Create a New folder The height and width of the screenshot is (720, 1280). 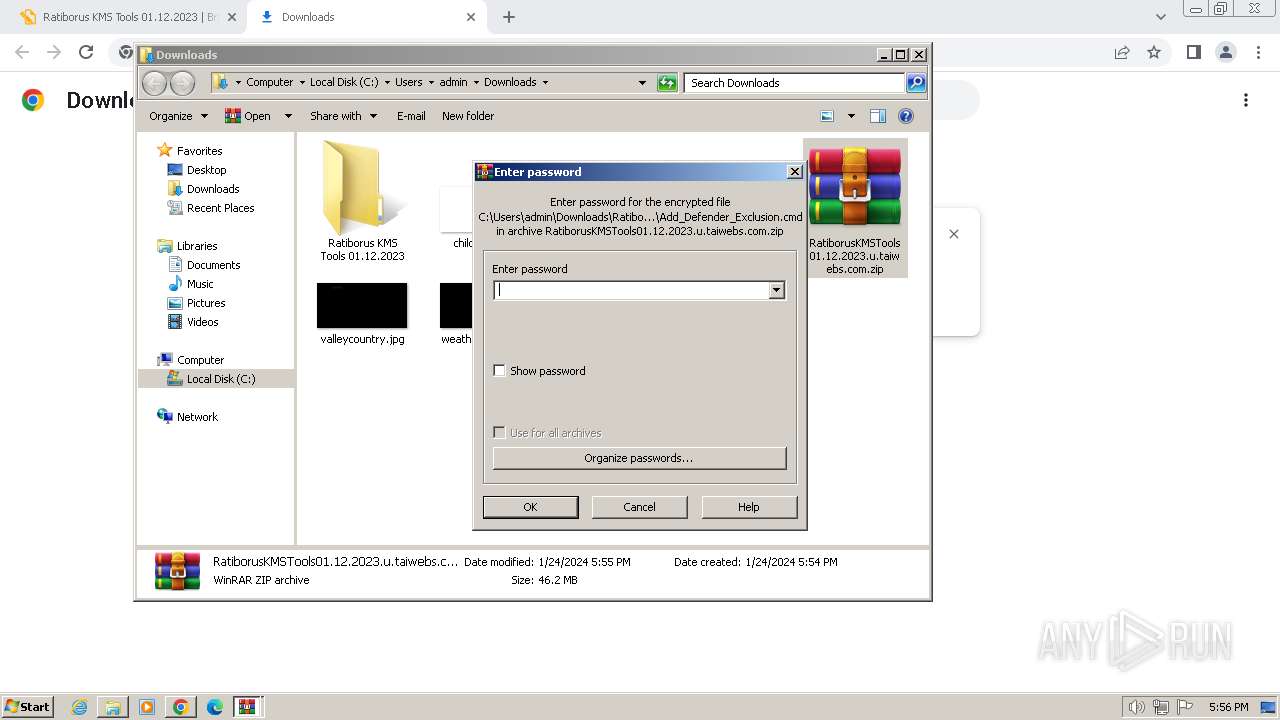point(468,116)
